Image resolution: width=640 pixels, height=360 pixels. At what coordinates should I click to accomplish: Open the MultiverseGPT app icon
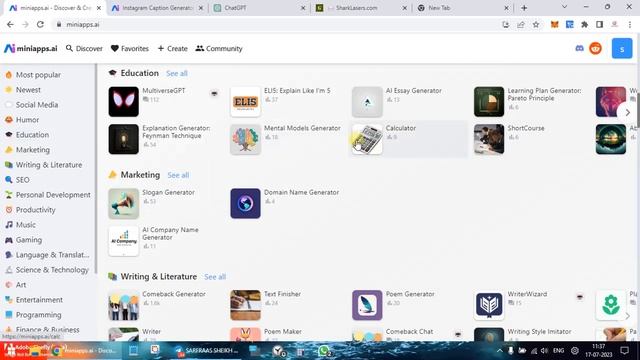pyautogui.click(x=123, y=102)
